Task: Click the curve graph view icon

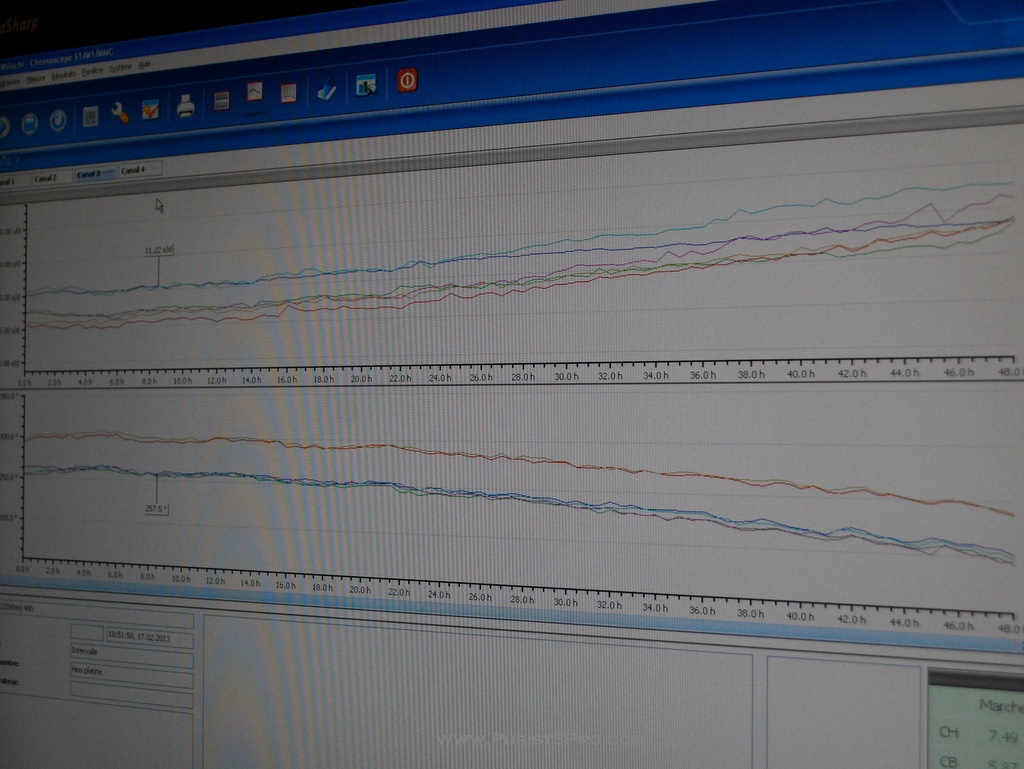Action: point(255,93)
